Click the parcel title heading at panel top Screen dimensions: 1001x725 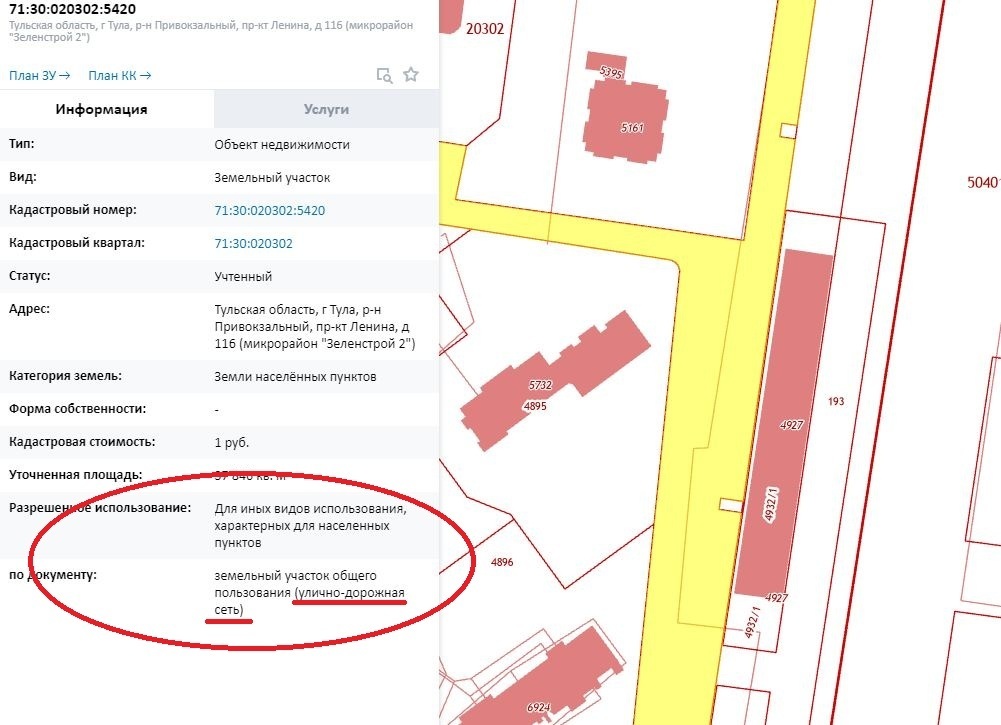(x=70, y=10)
